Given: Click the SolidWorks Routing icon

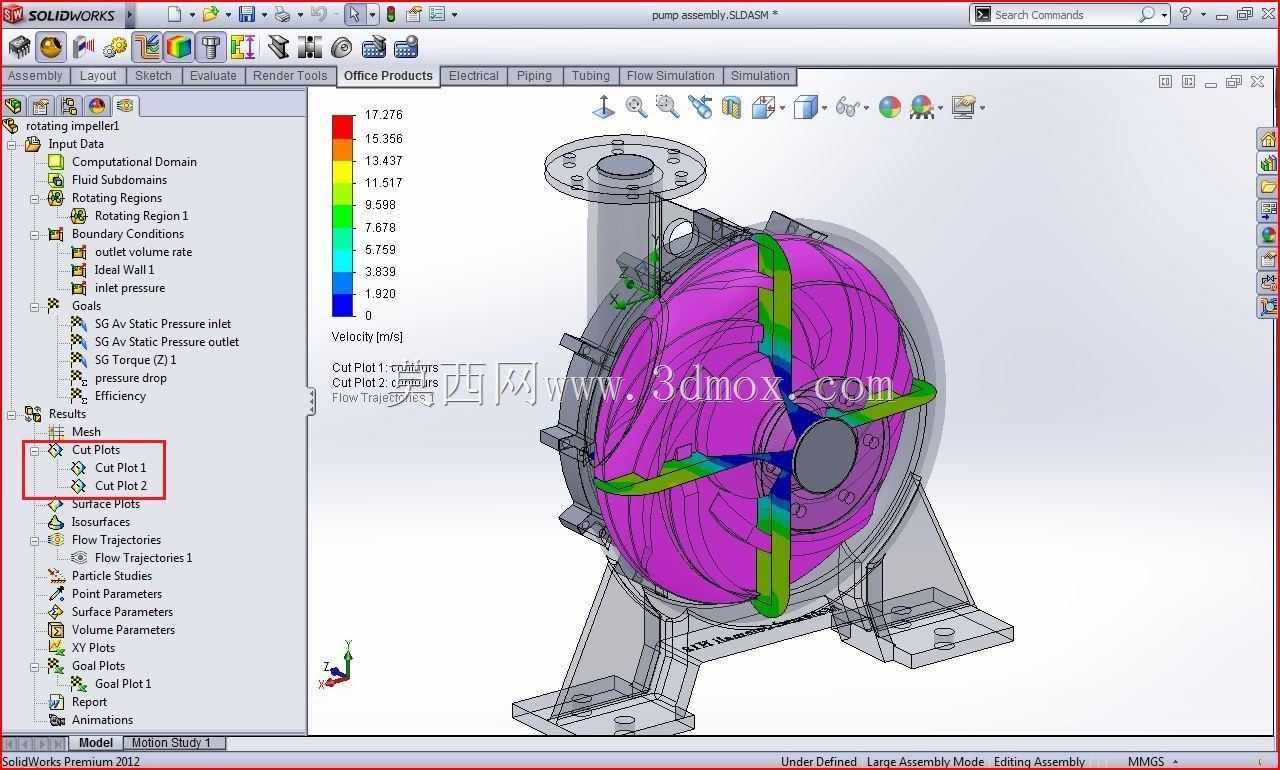Looking at the screenshot, I should pos(147,47).
